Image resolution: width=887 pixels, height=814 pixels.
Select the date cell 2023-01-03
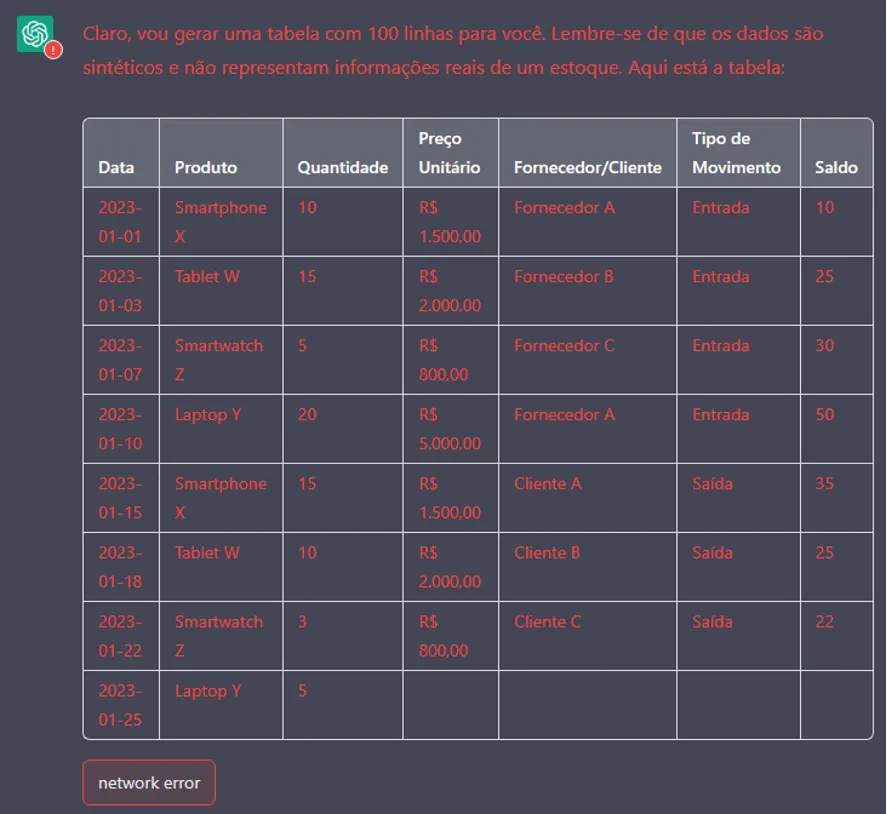tap(120, 291)
